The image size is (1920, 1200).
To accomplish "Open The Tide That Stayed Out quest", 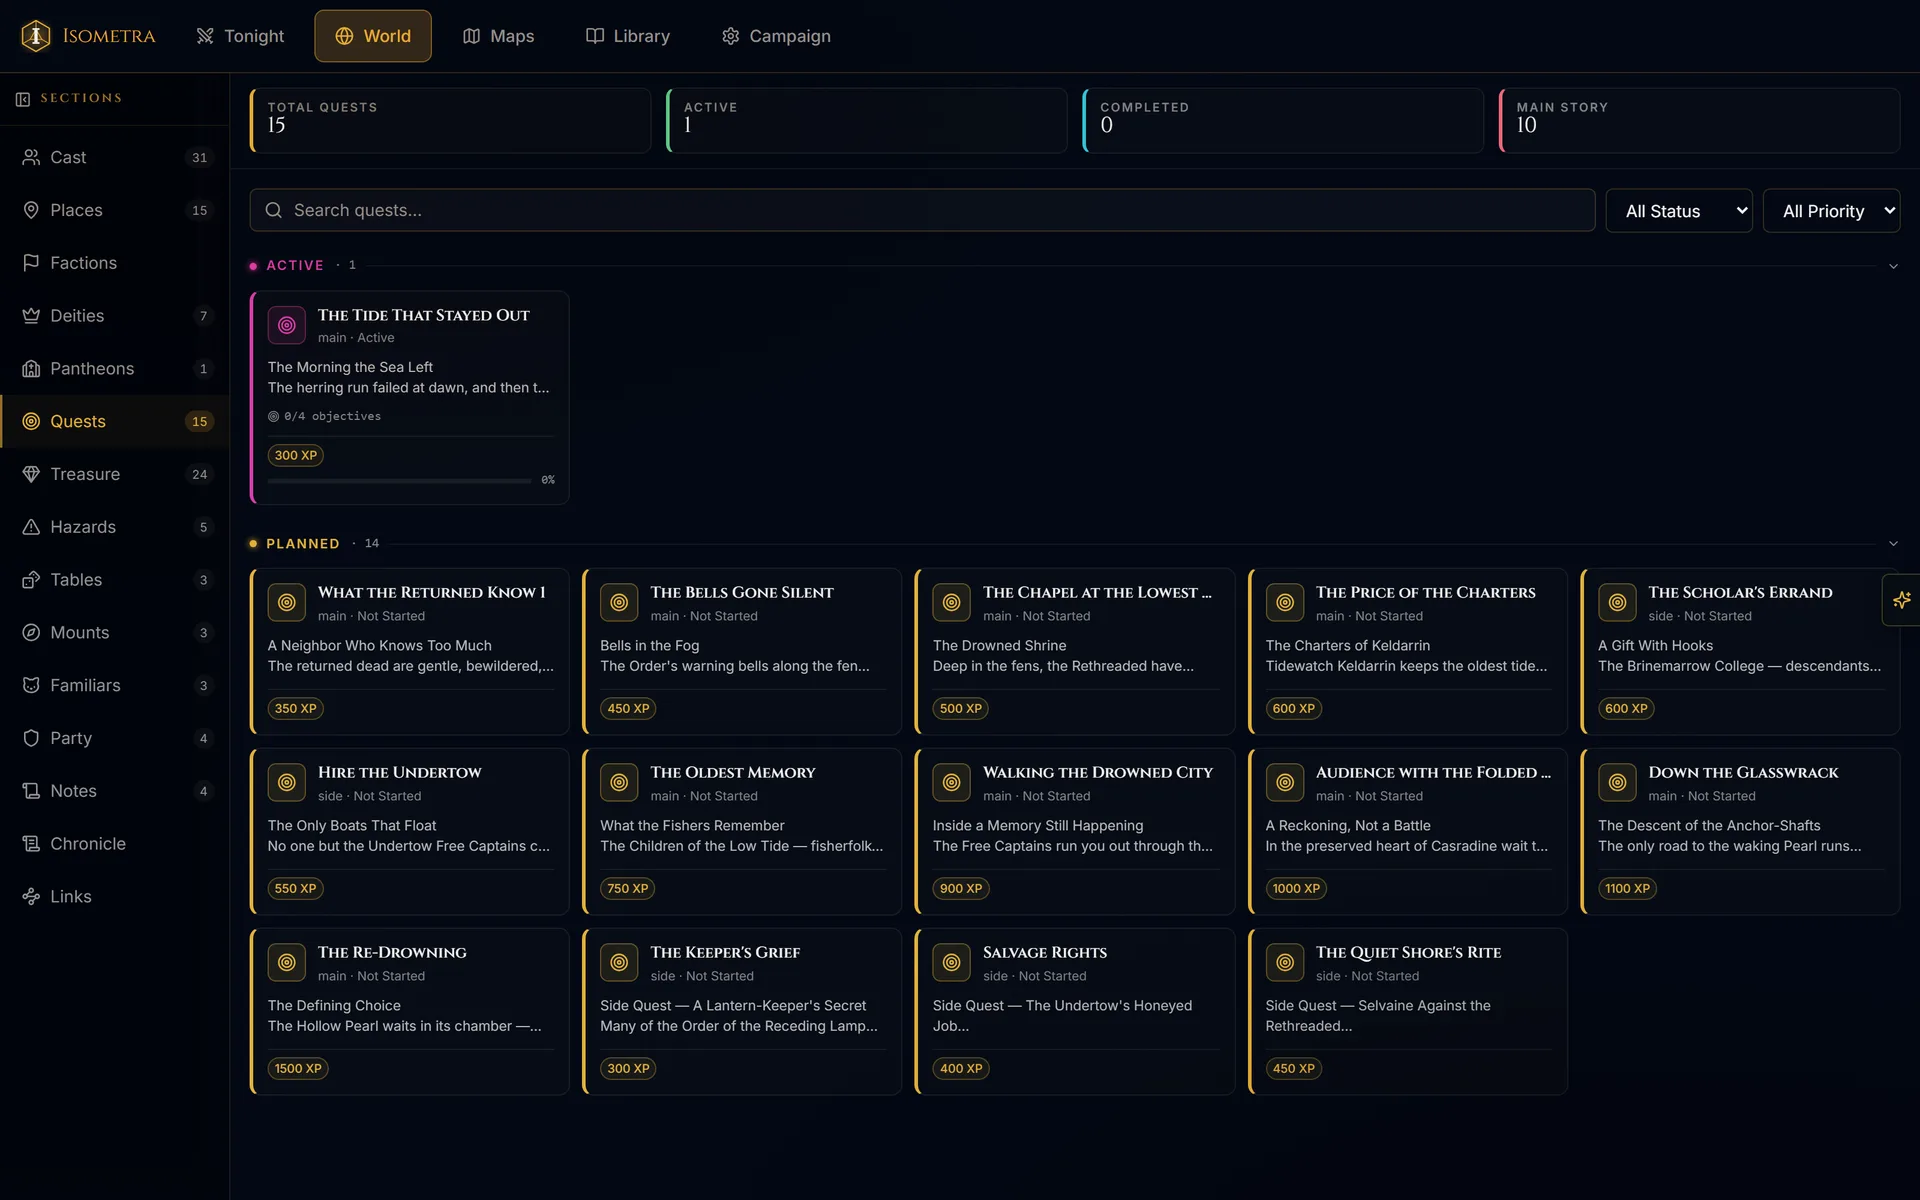I will [409, 398].
